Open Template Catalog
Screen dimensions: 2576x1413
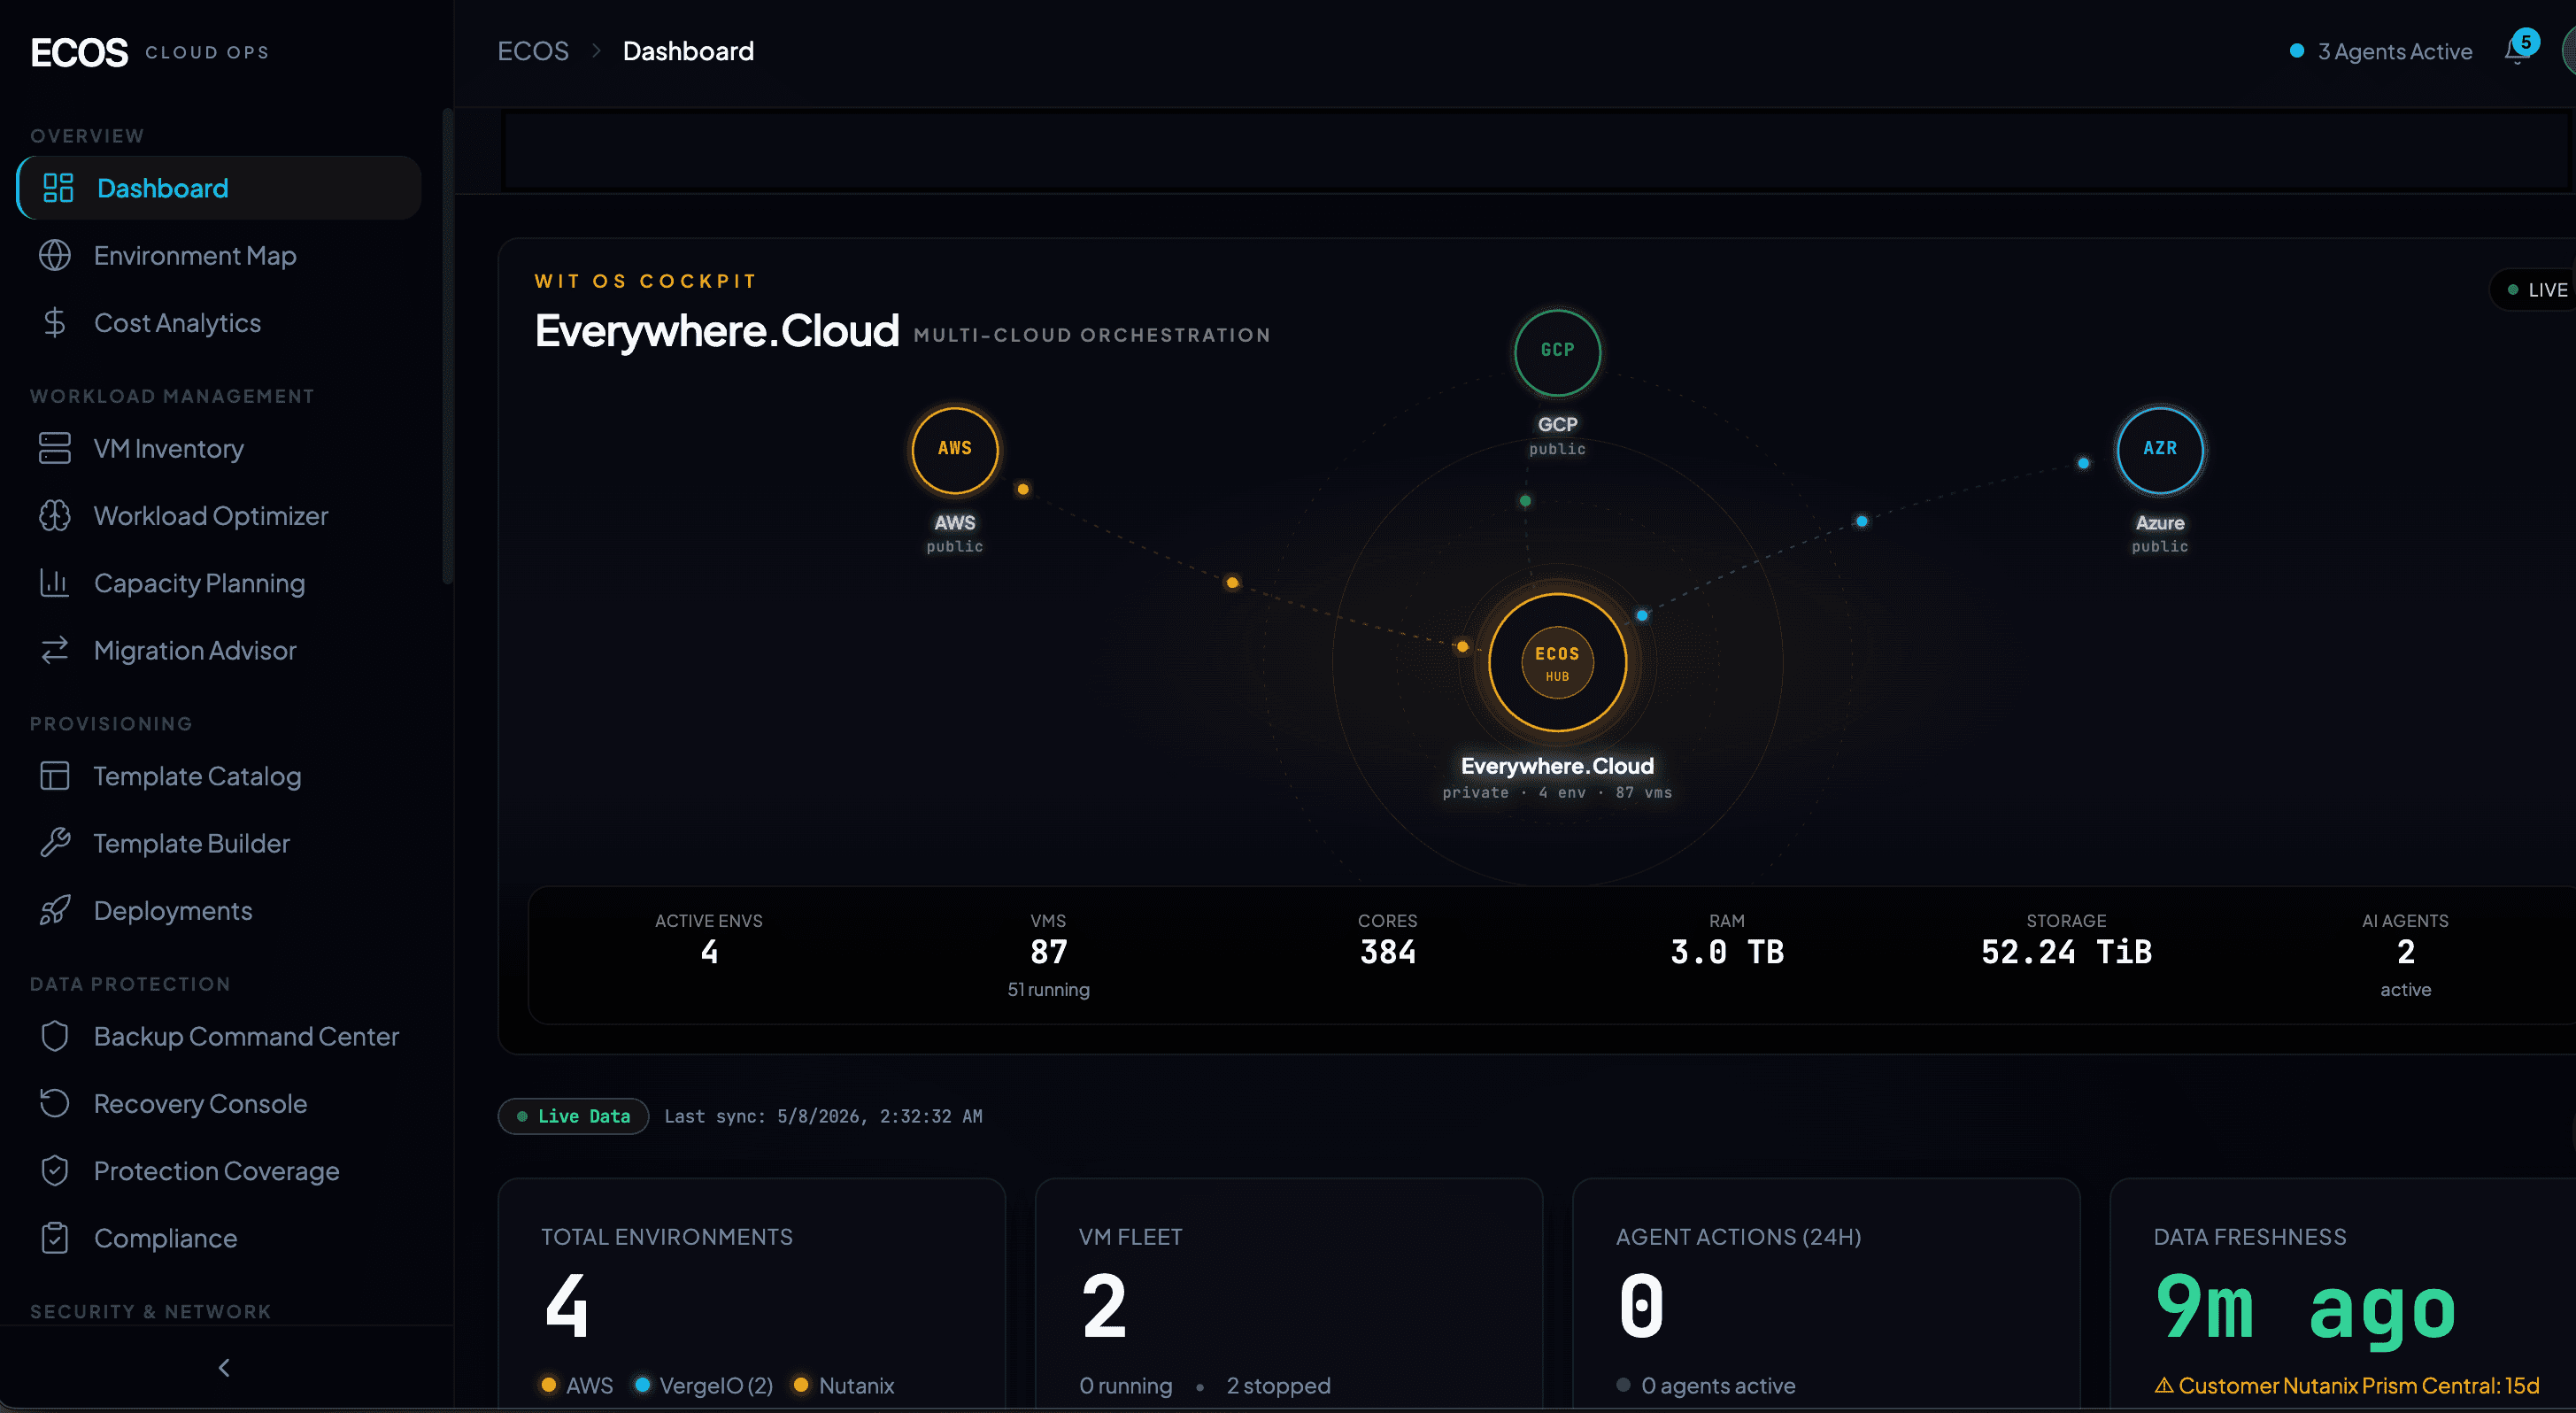(218, 776)
